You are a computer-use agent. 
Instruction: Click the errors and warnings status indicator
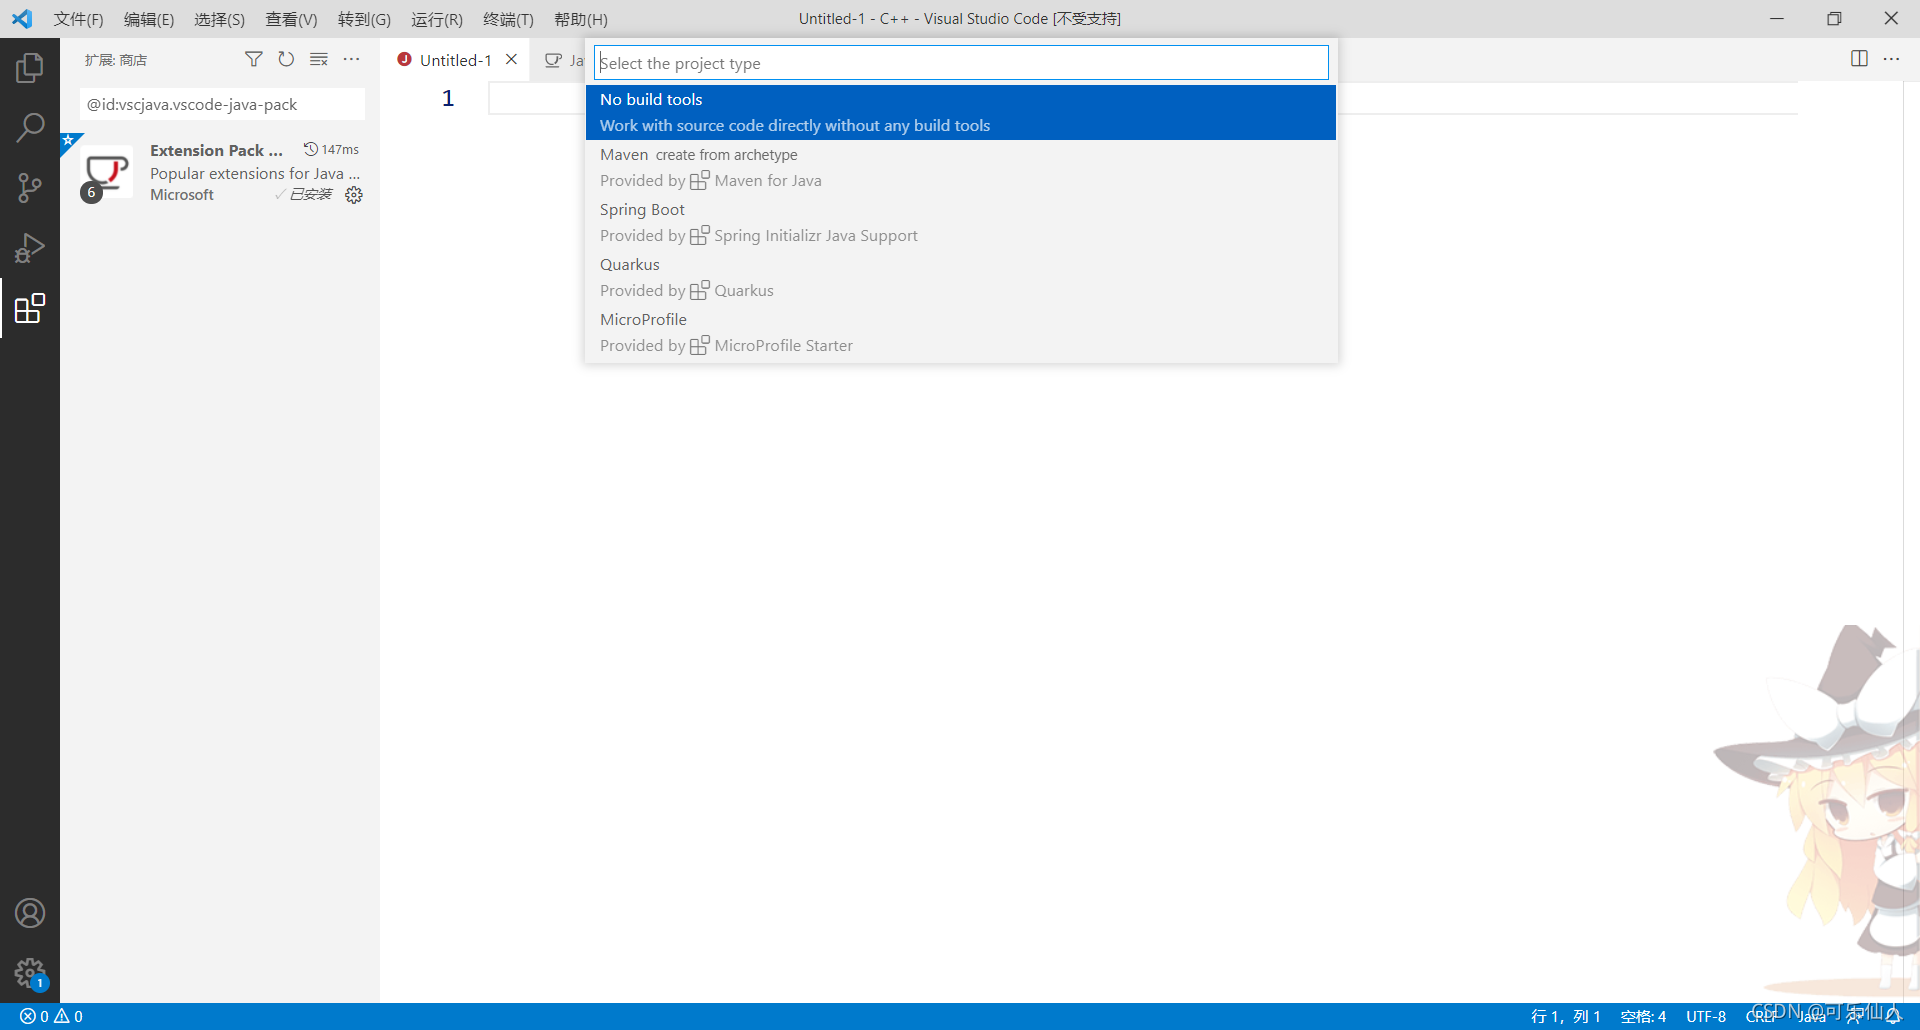[x=51, y=1016]
